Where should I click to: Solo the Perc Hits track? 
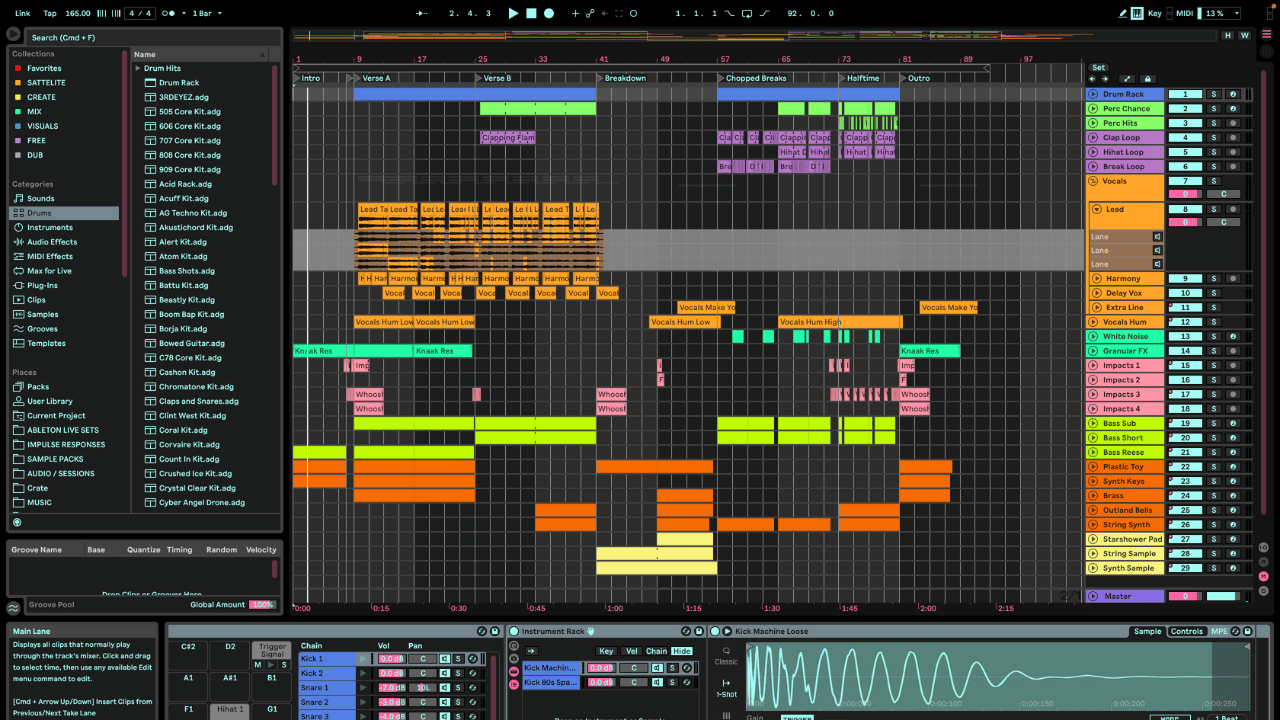coord(1214,123)
